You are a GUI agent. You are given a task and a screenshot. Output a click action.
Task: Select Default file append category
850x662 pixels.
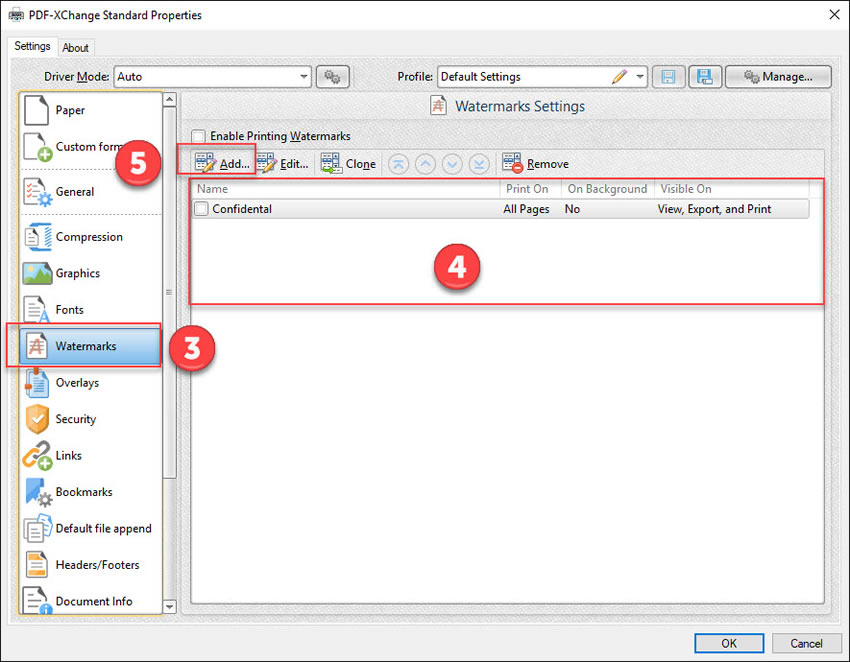(x=91, y=528)
